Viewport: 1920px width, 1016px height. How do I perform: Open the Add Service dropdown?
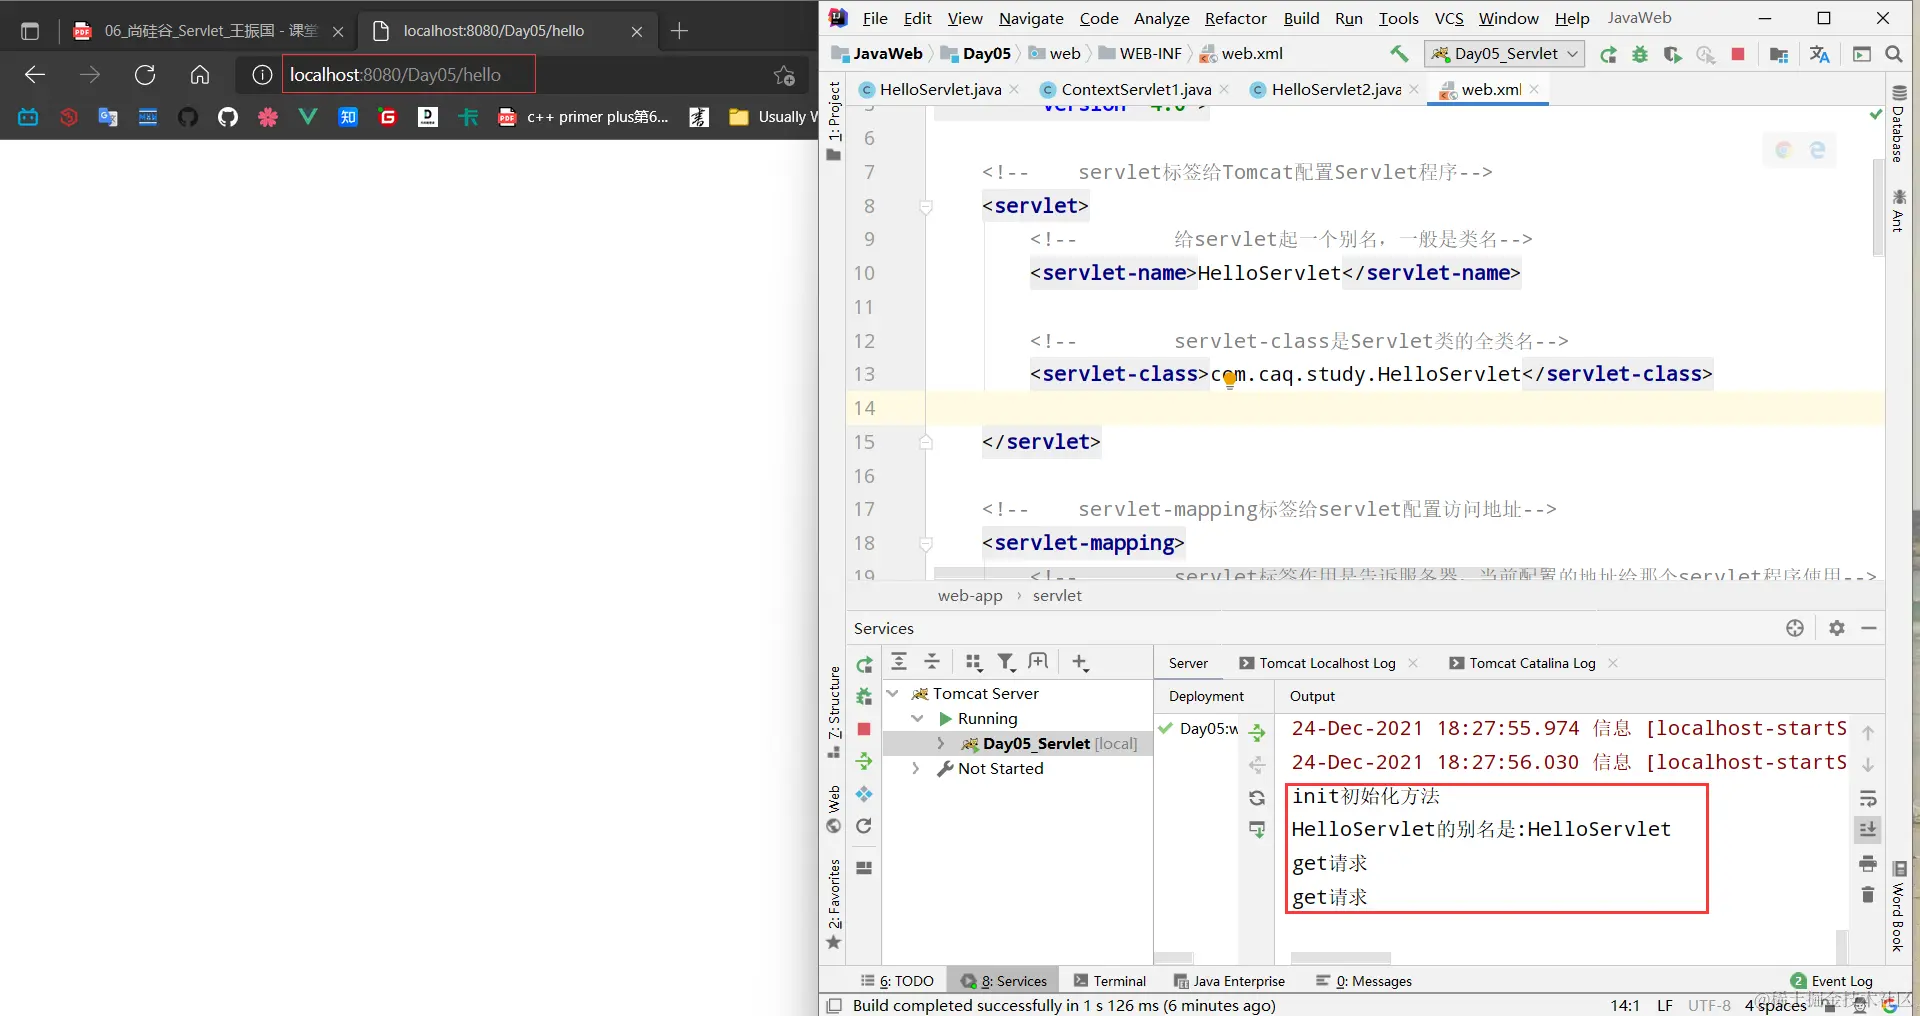1080,661
